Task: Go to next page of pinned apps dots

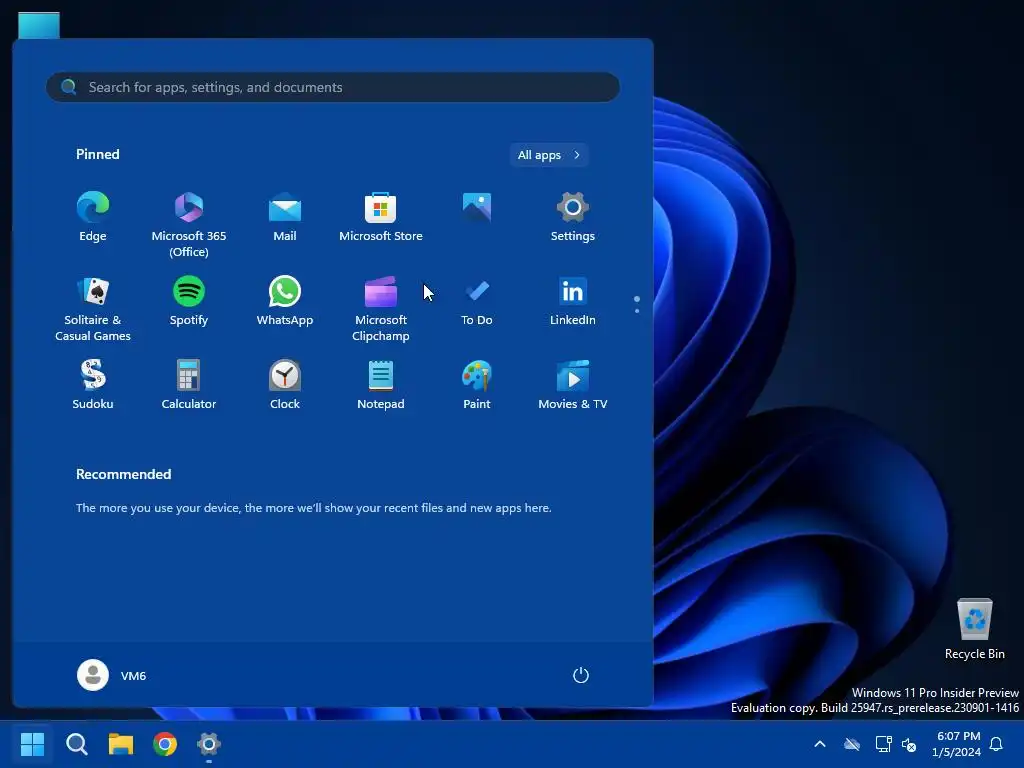Action: (x=637, y=310)
